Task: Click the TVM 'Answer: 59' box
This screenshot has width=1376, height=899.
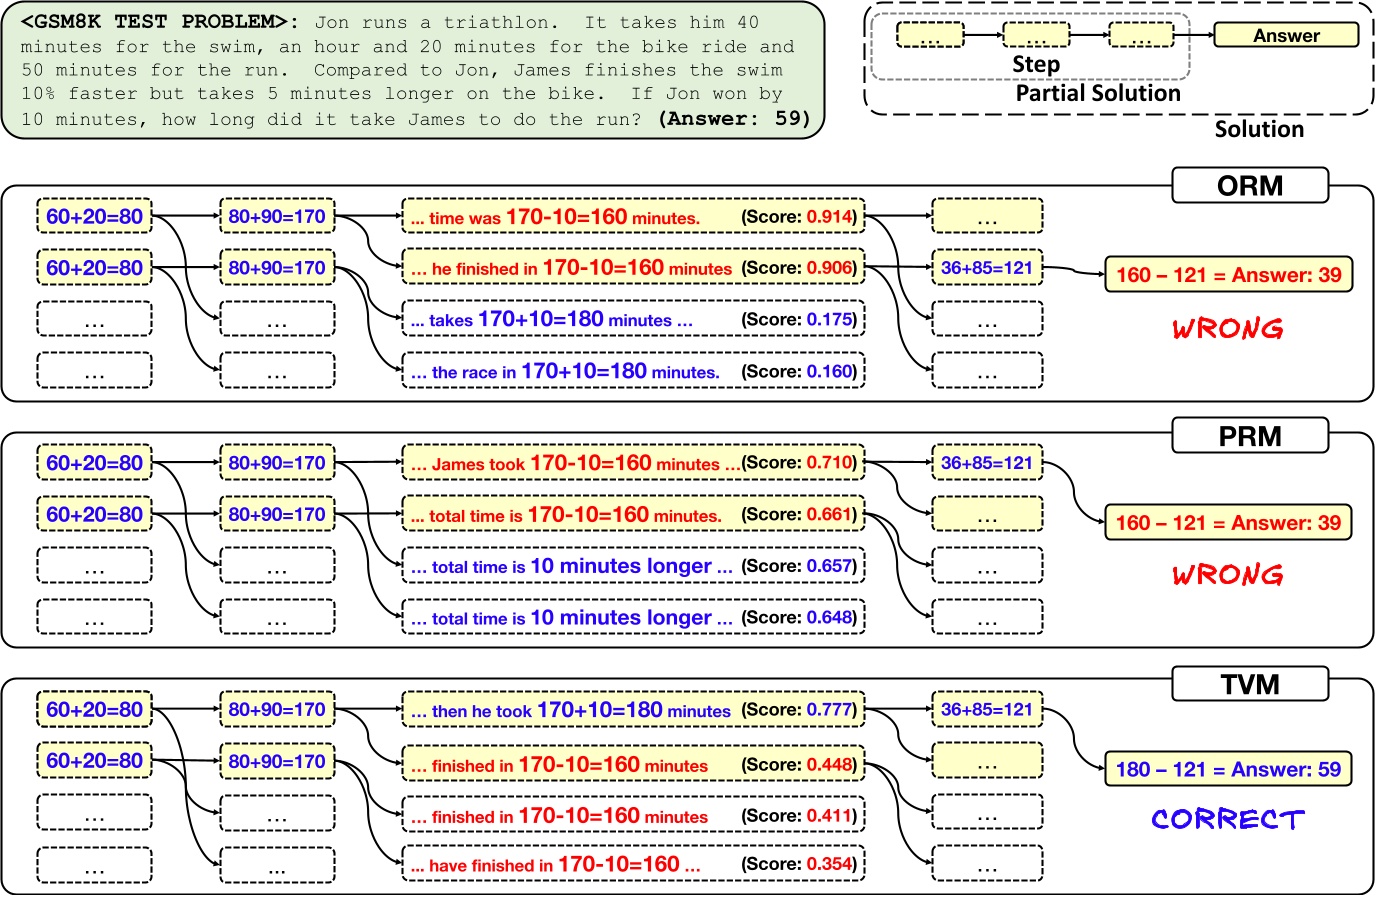Action: 1228,769
